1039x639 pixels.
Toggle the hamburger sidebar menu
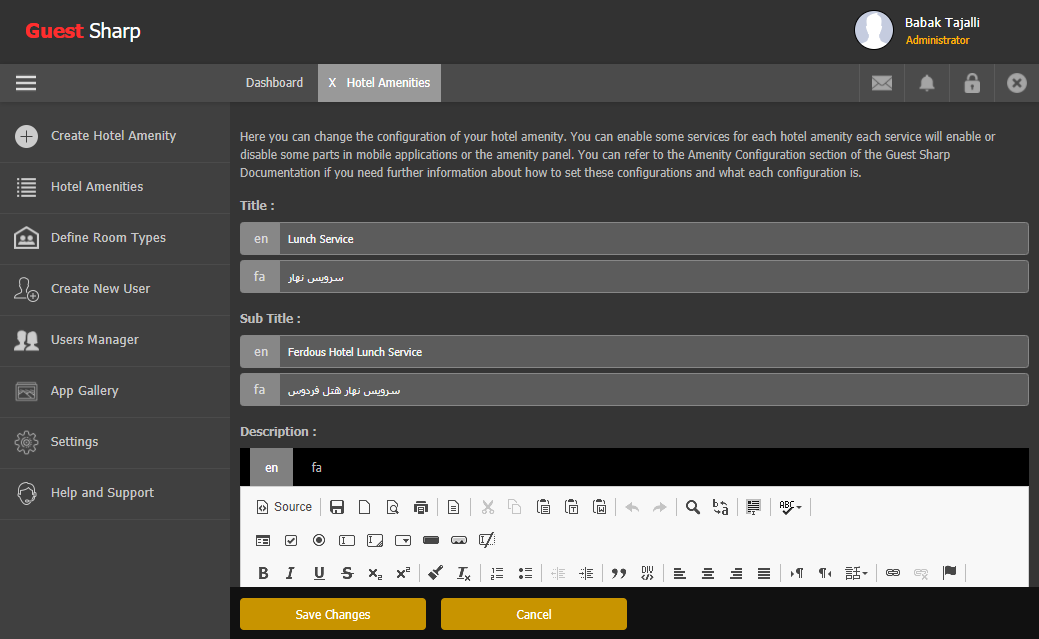26,83
